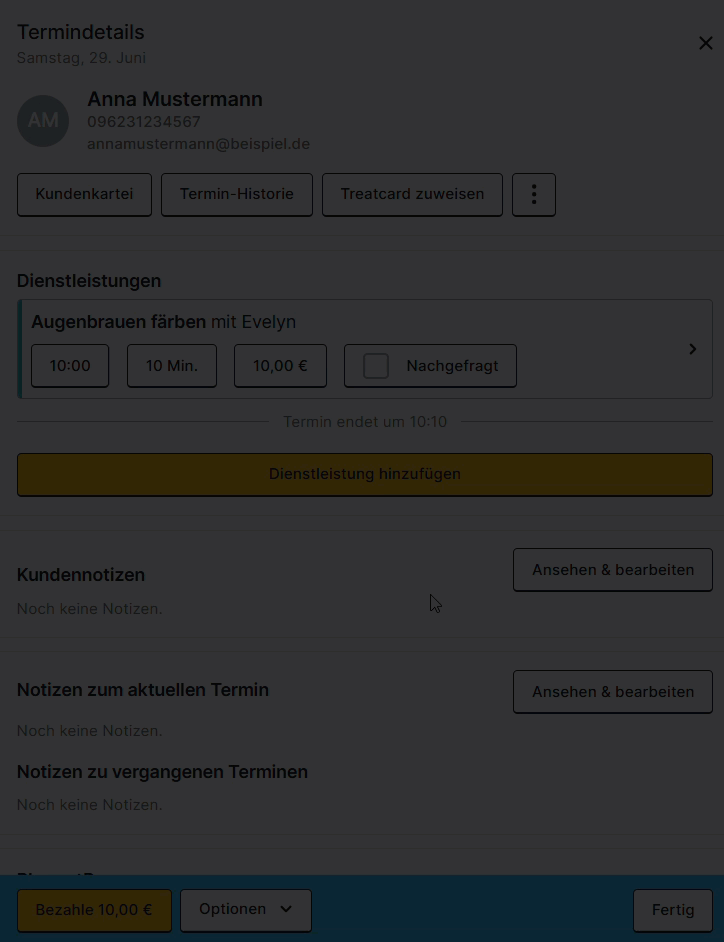This screenshot has height=942, width=724.
Task: Add a service via Dienstleistung hinzufügen
Action: [365, 475]
